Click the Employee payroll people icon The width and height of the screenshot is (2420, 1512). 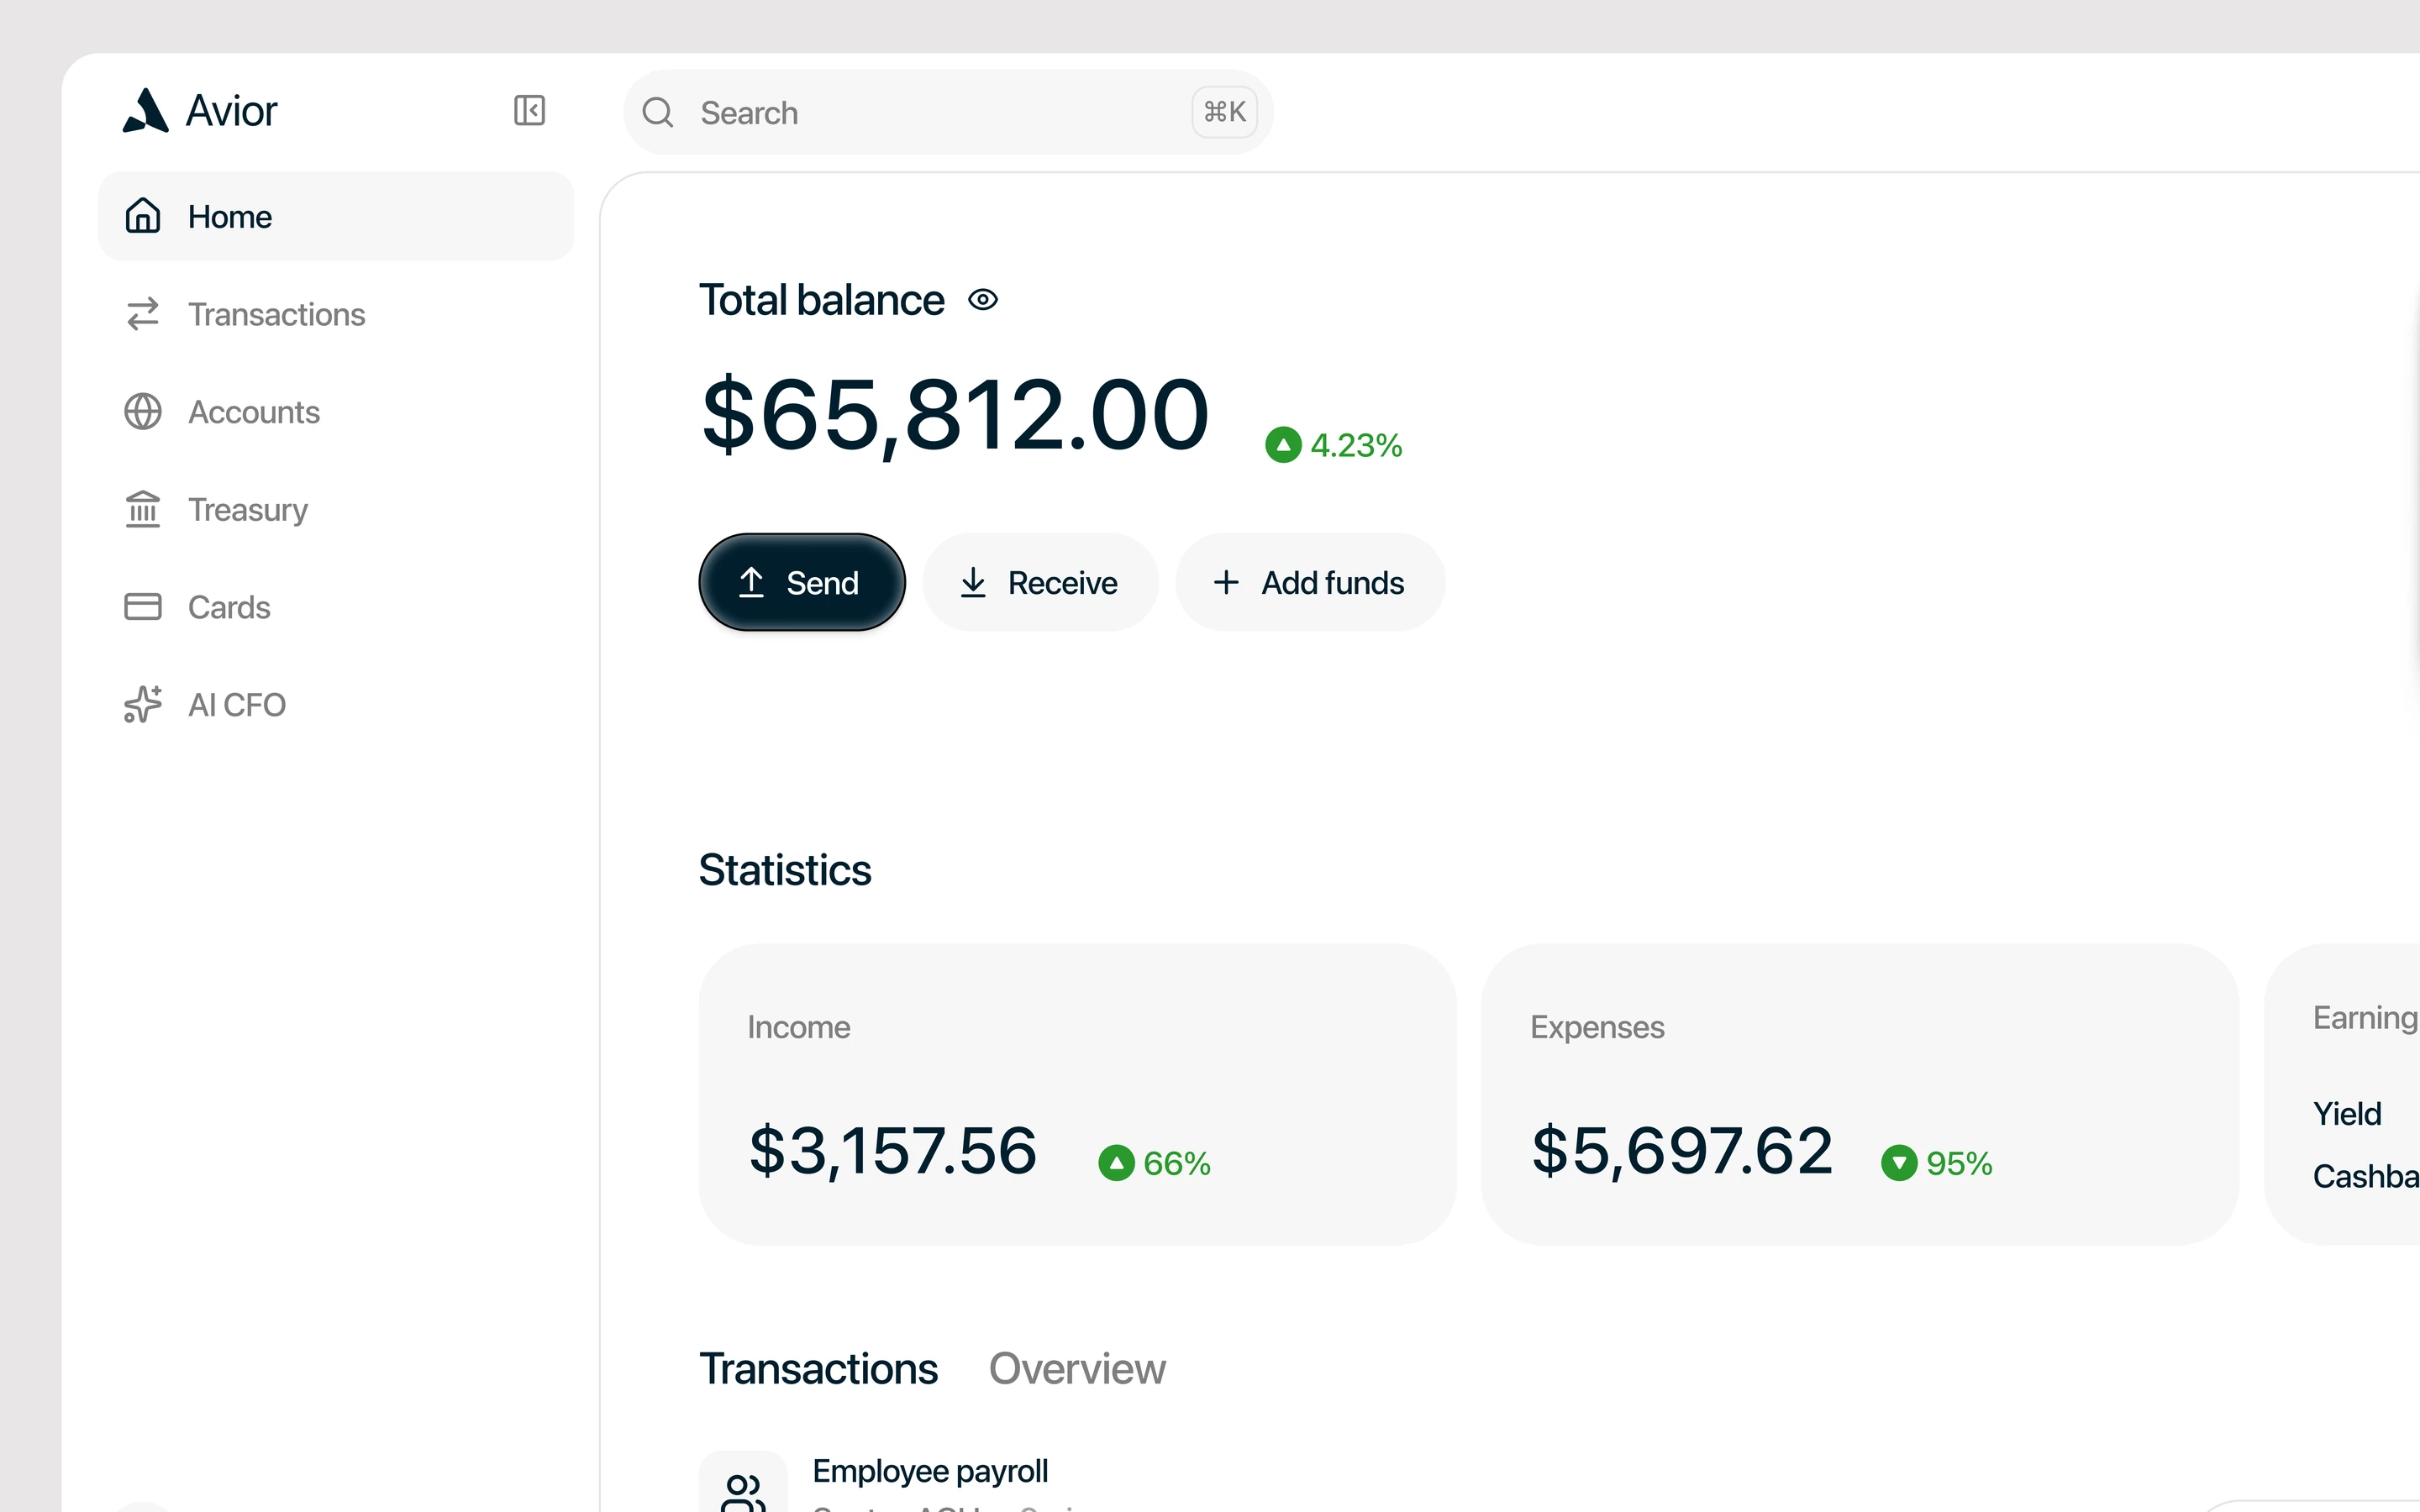point(743,1490)
